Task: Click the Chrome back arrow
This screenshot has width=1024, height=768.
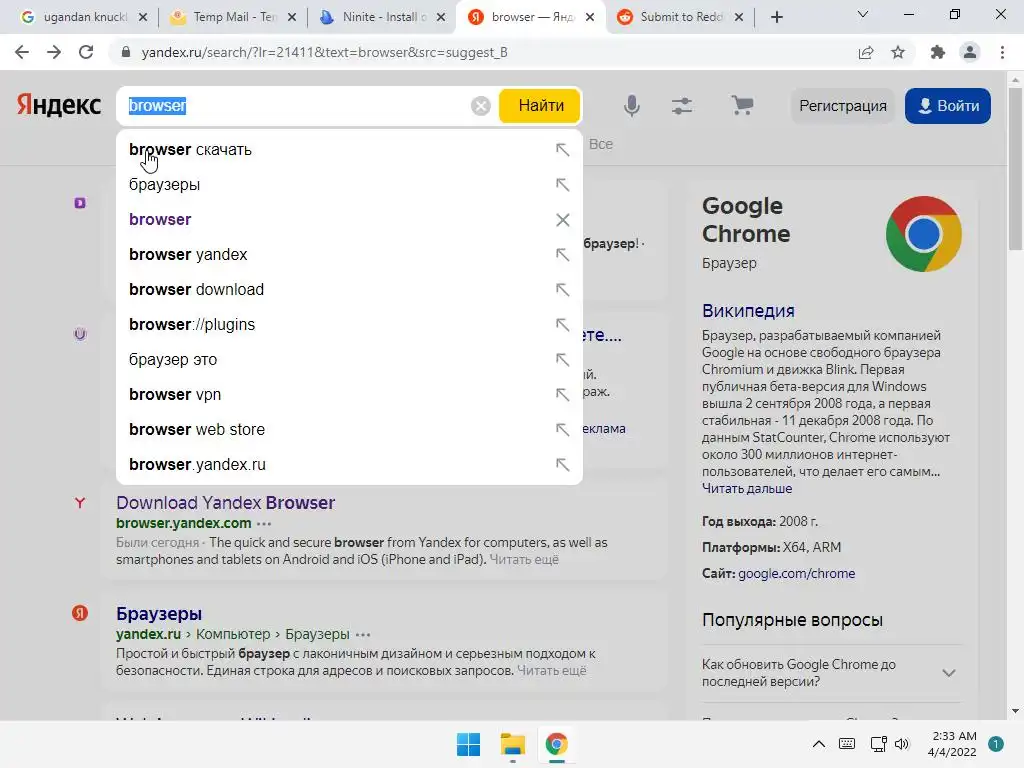Action: coord(22,52)
